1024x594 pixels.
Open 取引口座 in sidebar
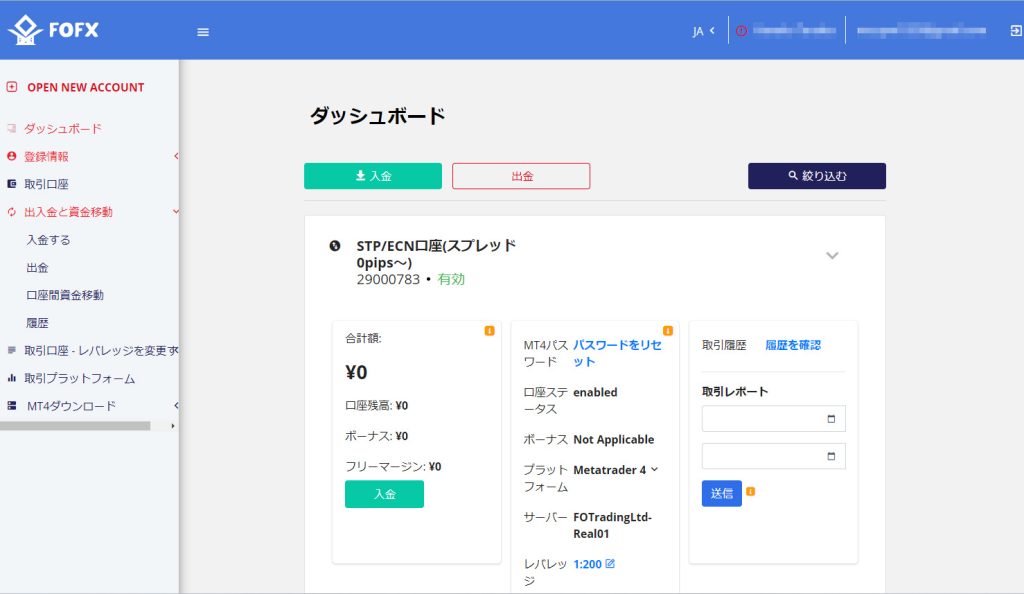(x=46, y=184)
